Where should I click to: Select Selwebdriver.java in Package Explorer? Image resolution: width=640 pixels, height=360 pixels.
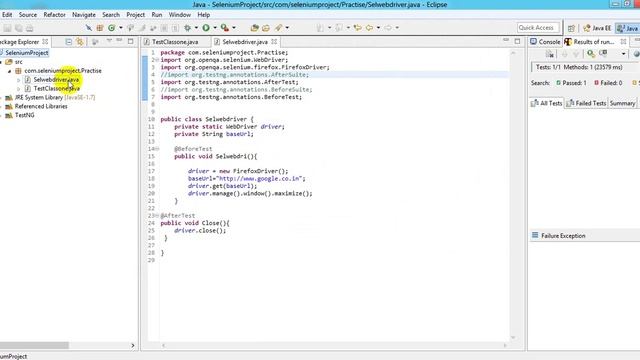point(56,80)
